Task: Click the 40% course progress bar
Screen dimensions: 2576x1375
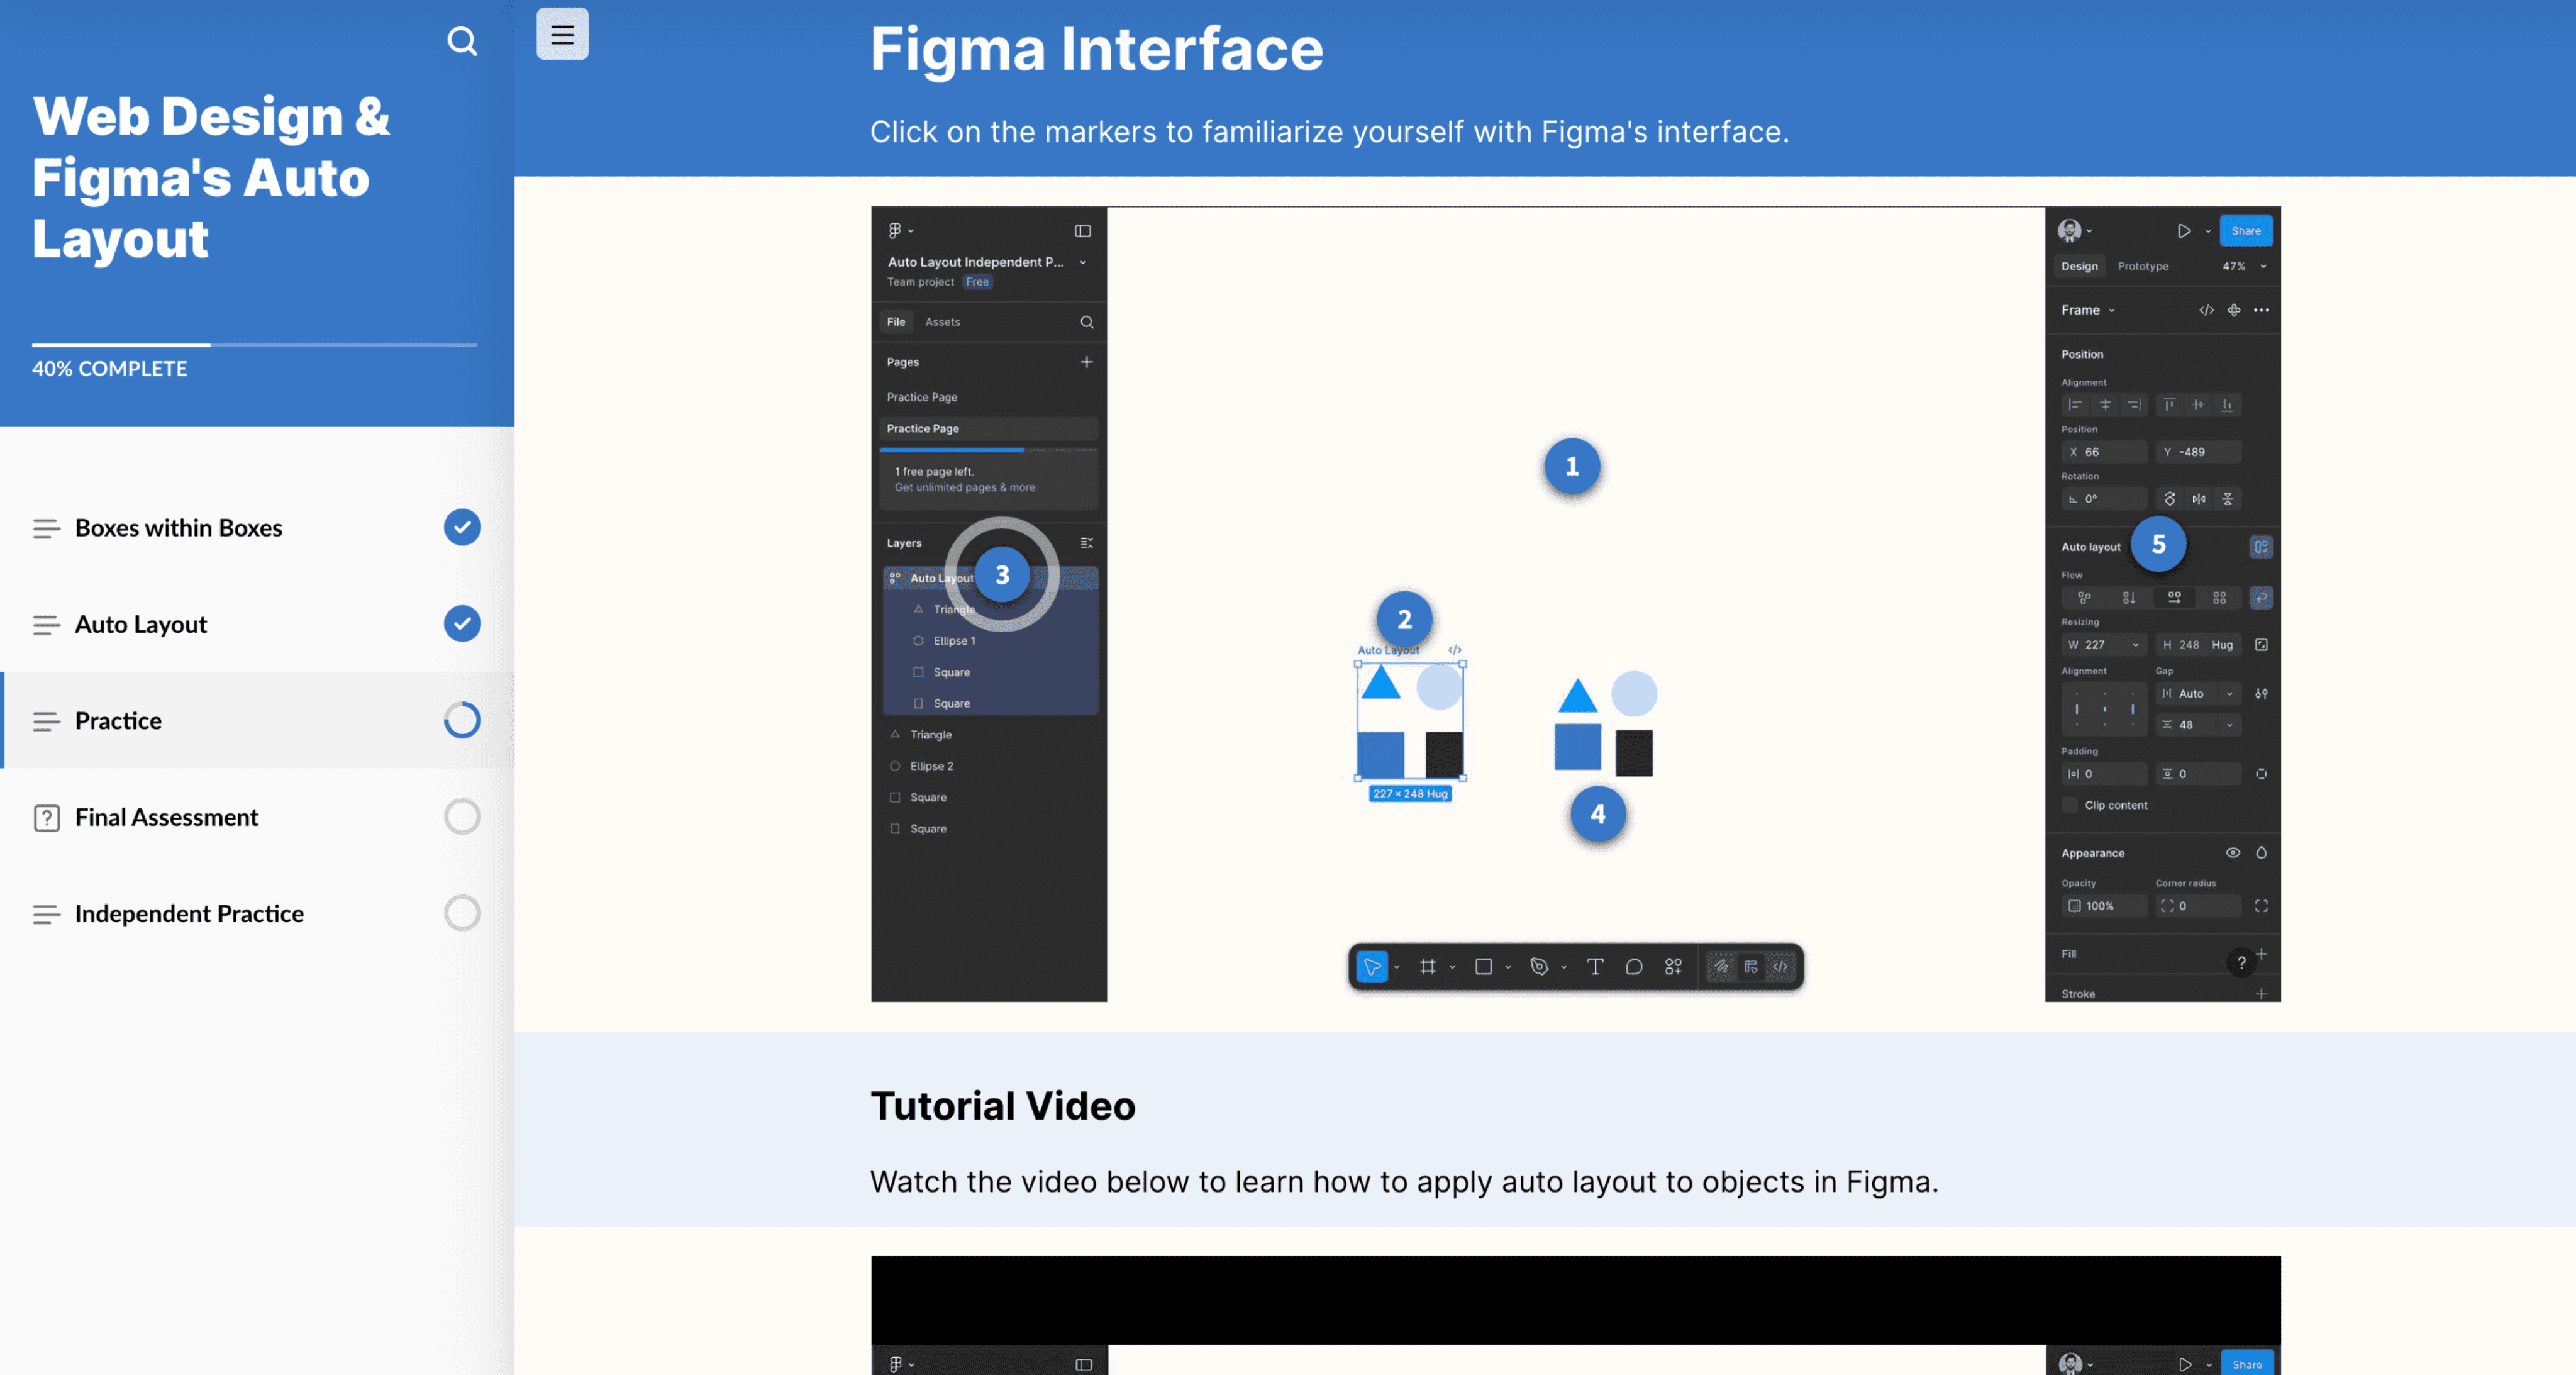Action: pos(254,345)
